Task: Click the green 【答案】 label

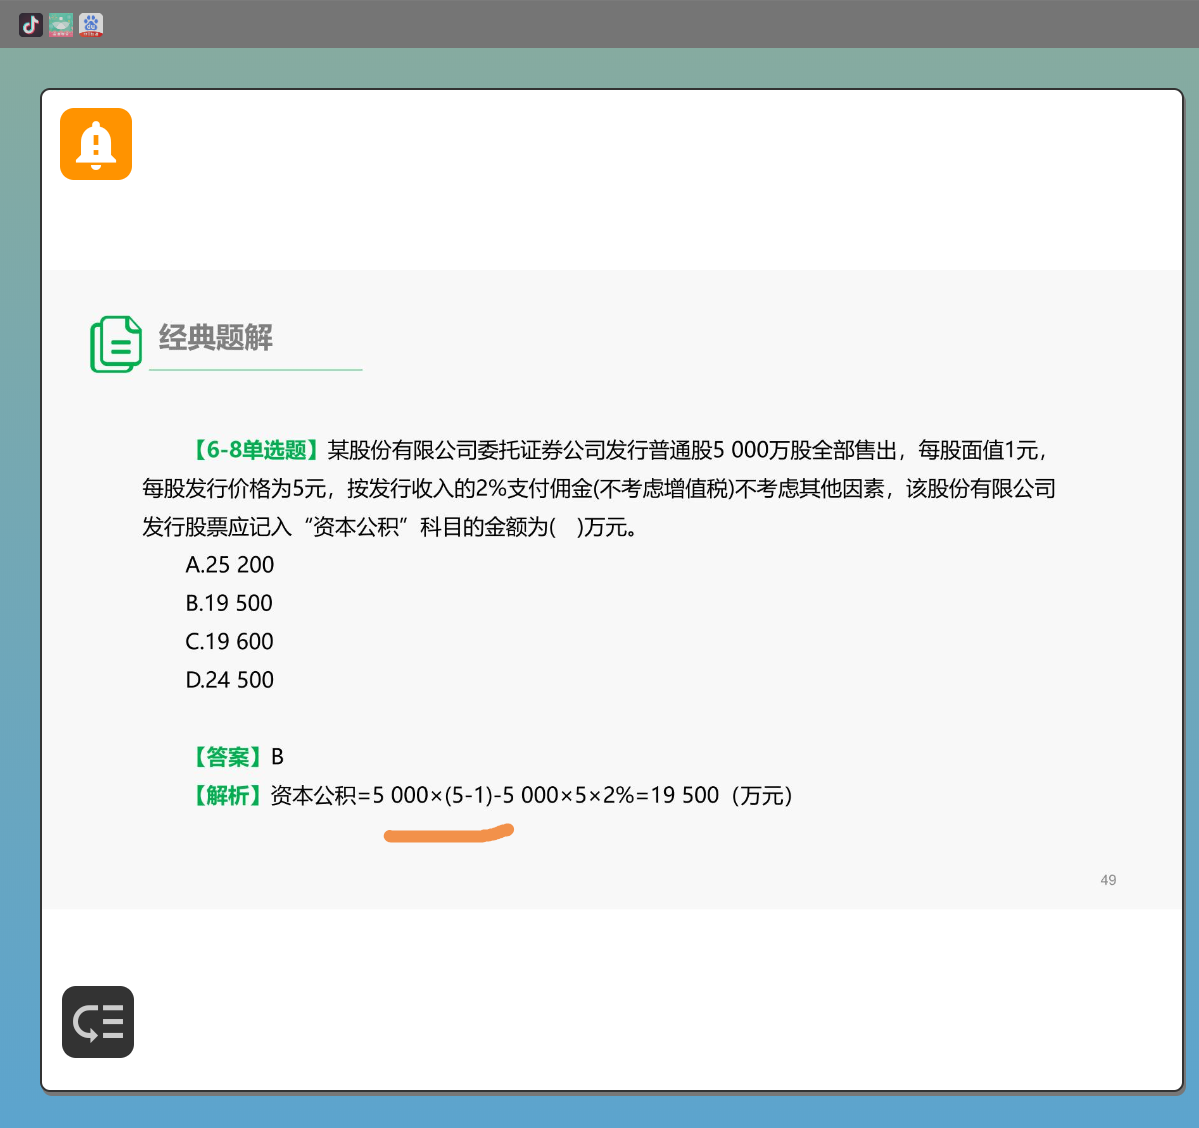Action: [227, 757]
